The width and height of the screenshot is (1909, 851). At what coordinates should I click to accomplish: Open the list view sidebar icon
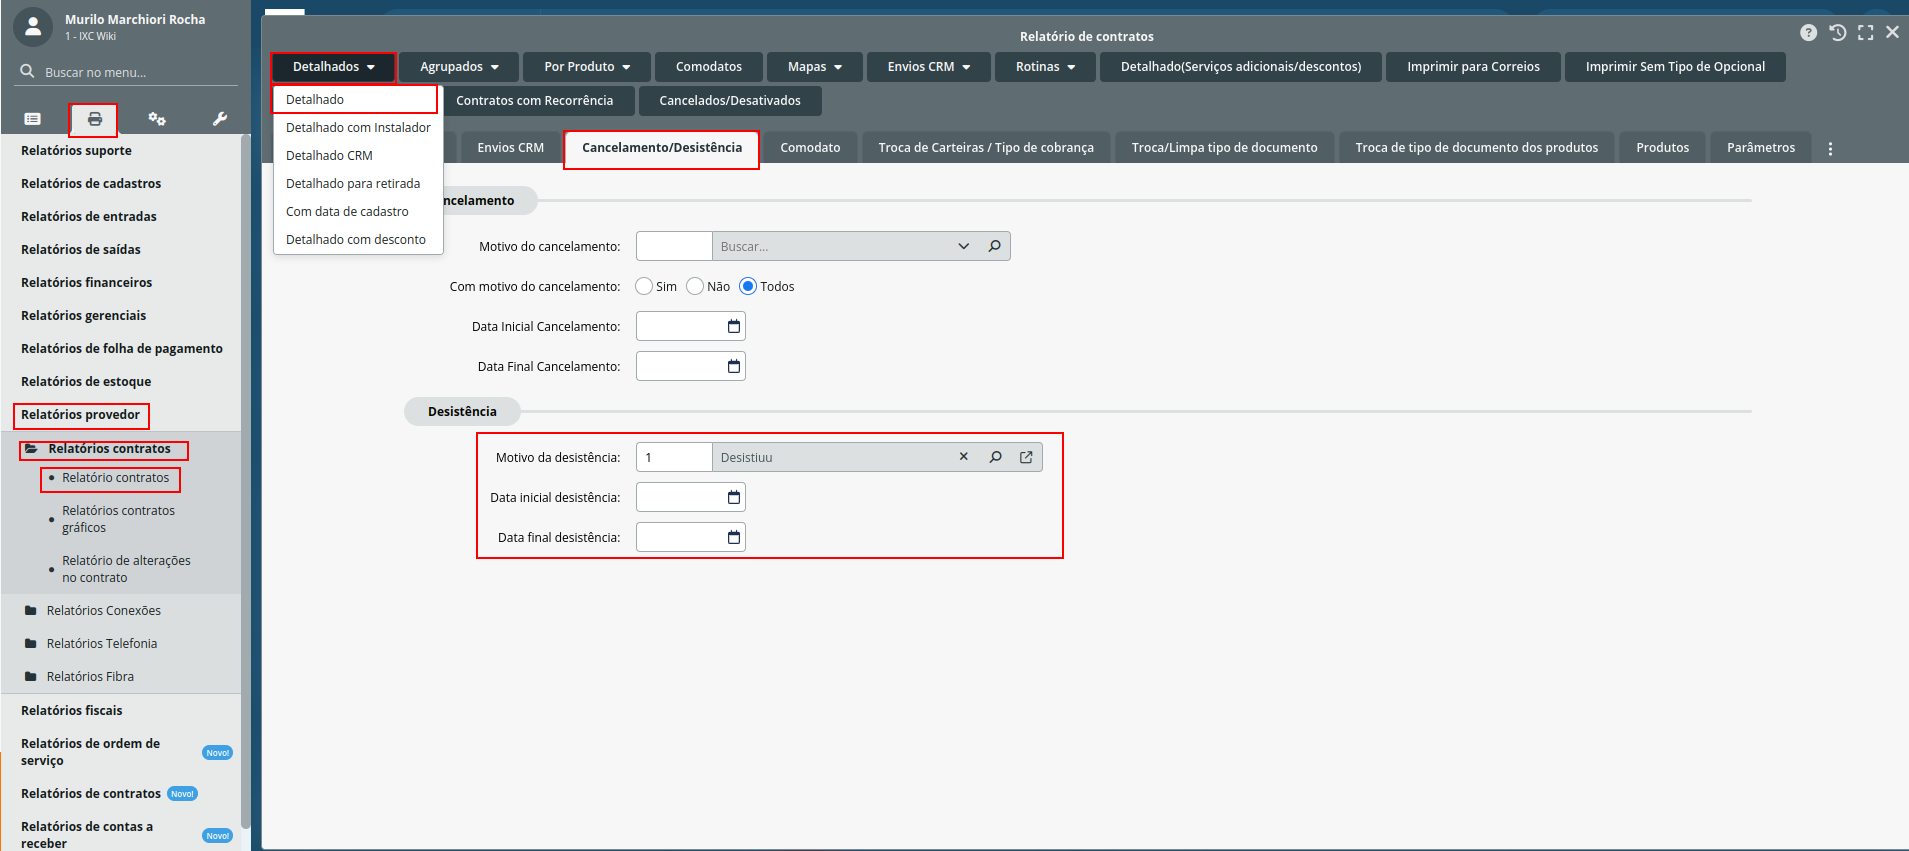tap(32, 119)
